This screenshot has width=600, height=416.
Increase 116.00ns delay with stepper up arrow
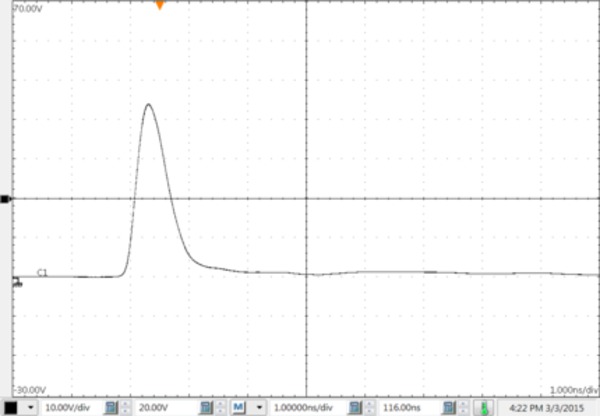pyautogui.click(x=463, y=404)
